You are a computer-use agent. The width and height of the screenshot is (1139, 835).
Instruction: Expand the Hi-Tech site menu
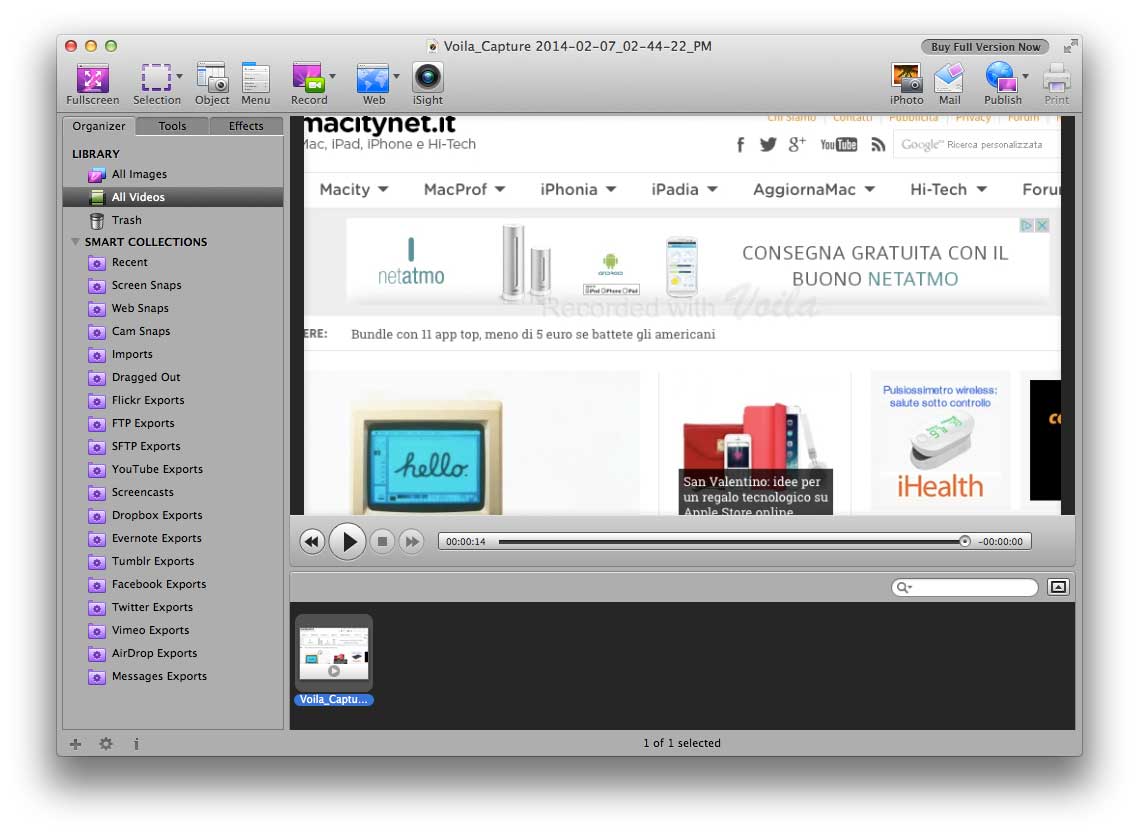[948, 190]
